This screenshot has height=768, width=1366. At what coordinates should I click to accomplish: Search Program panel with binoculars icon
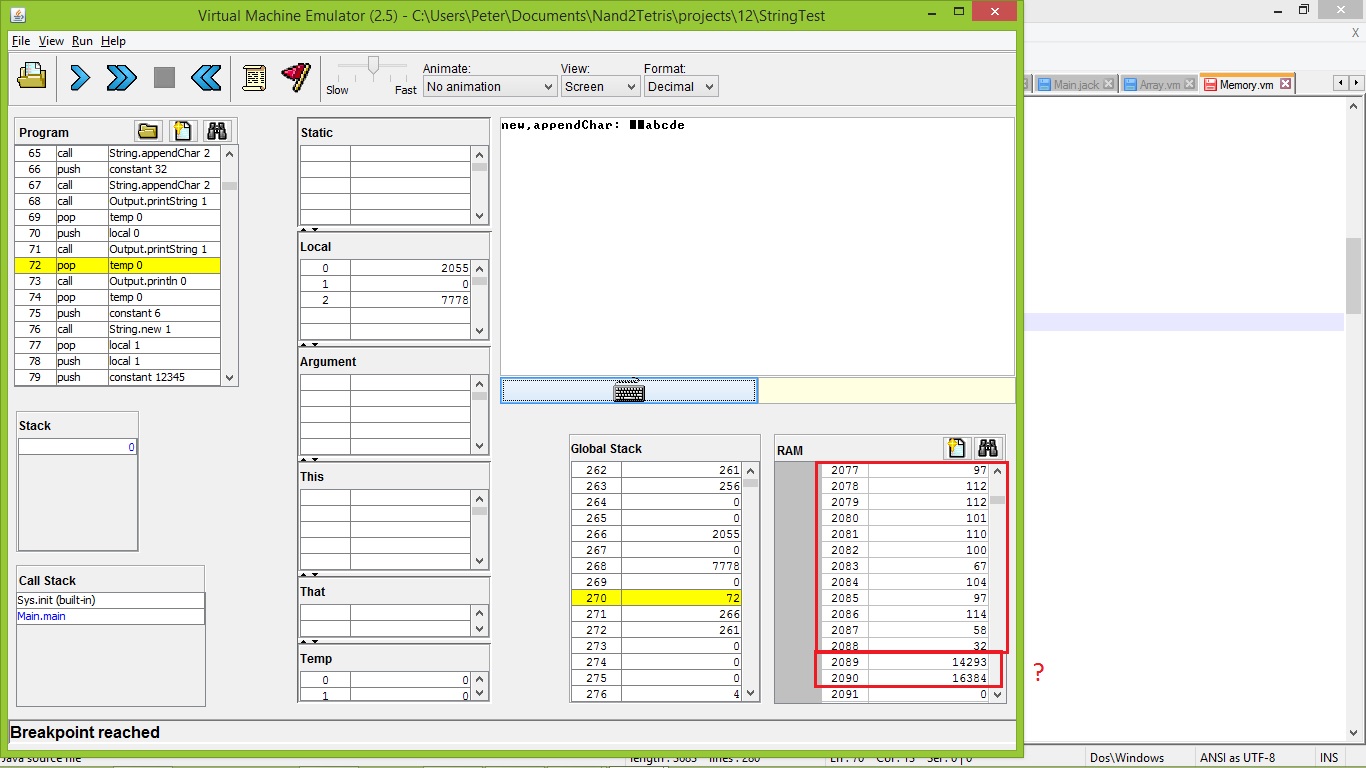(x=216, y=131)
